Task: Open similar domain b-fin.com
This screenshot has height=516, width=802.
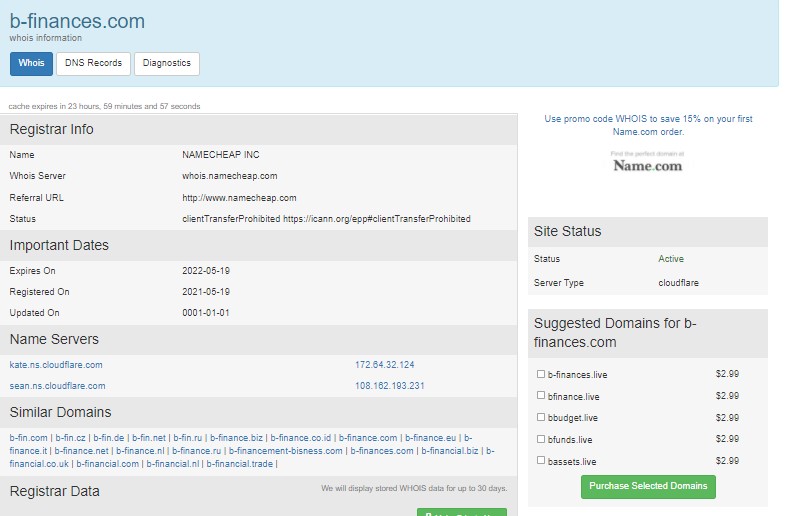Action: 28,438
